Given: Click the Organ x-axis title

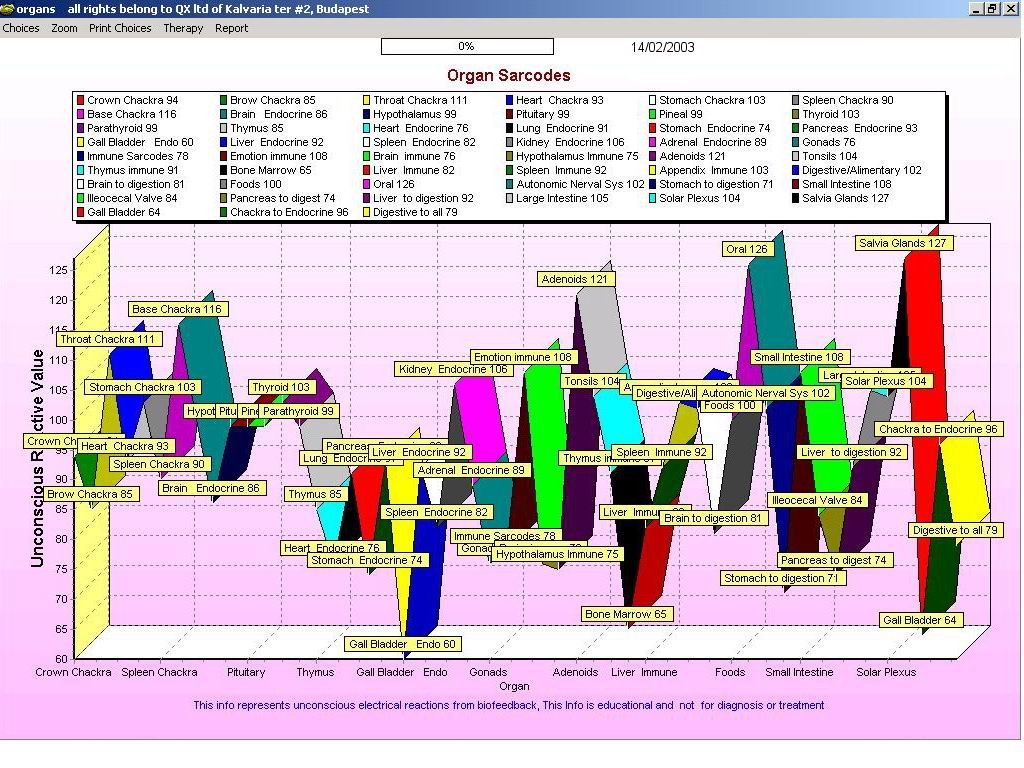Looking at the screenshot, I should coord(514,686).
